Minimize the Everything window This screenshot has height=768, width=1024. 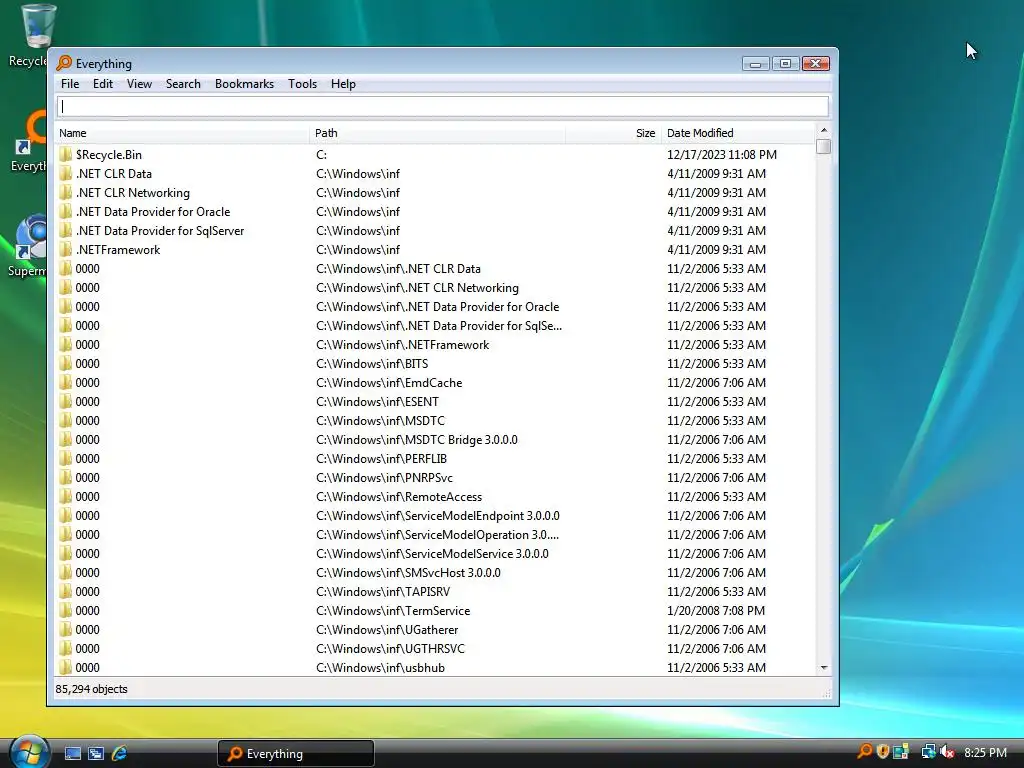pyautogui.click(x=756, y=63)
